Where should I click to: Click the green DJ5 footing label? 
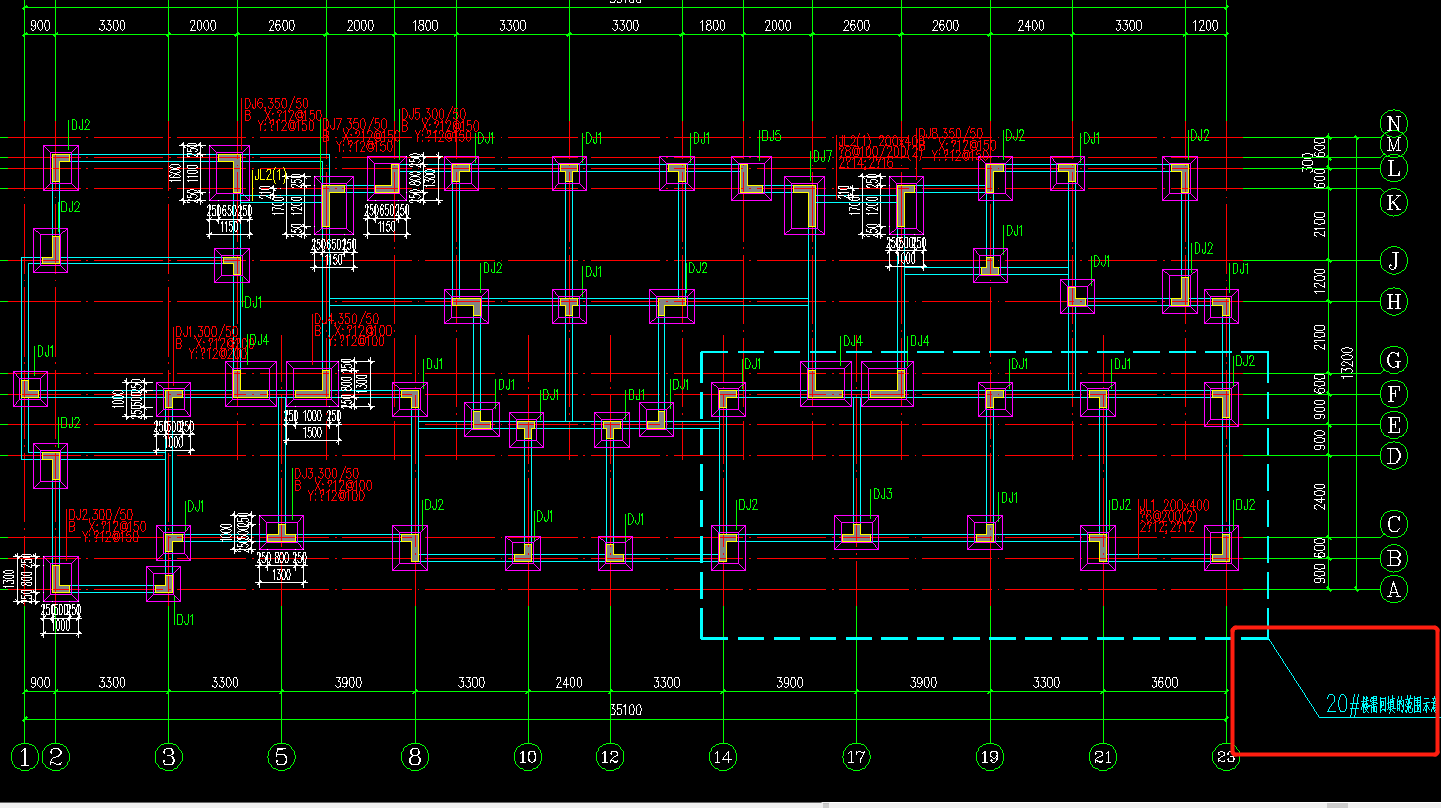[x=772, y=136]
